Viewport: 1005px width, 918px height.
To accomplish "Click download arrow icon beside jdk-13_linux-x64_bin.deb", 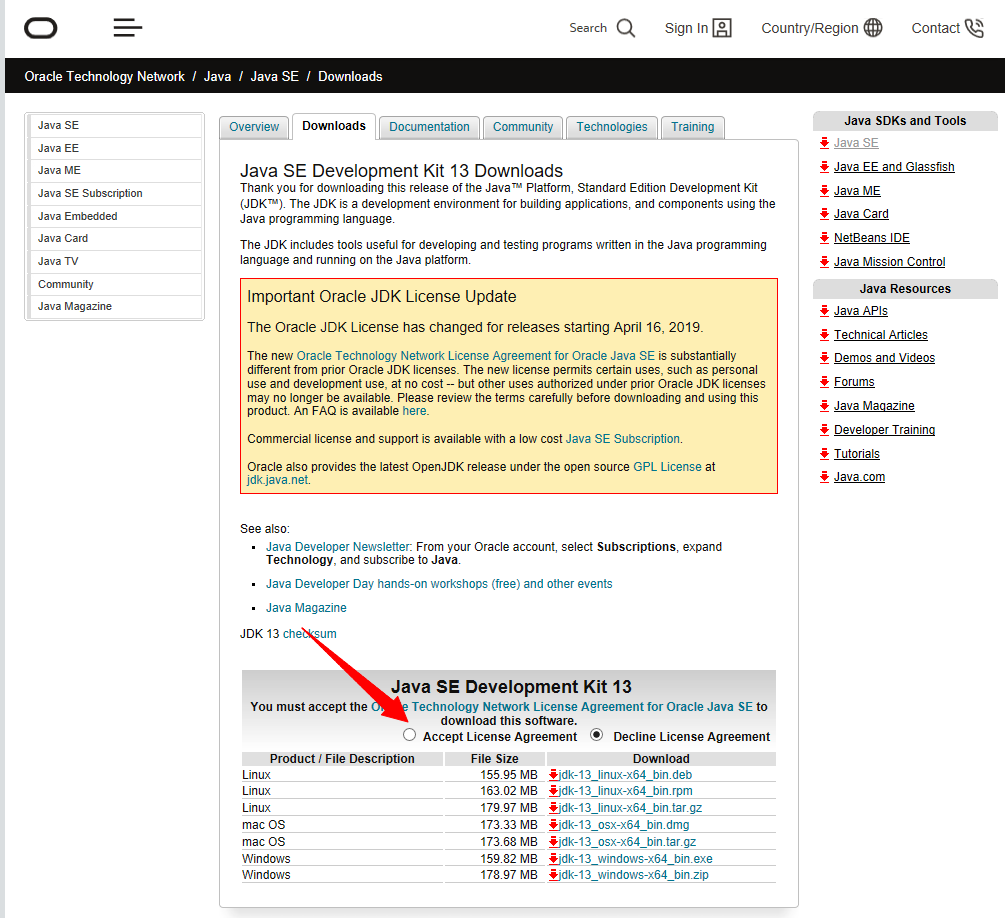I will pyautogui.click(x=553, y=774).
